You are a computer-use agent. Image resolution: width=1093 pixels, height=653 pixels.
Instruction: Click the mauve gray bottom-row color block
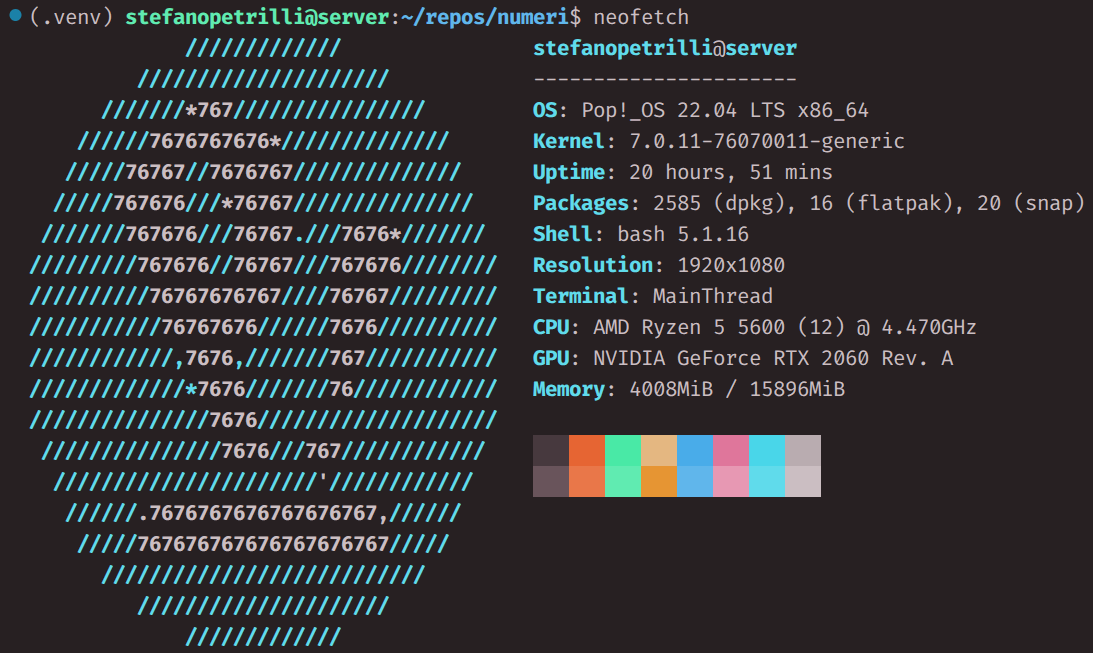point(551,482)
